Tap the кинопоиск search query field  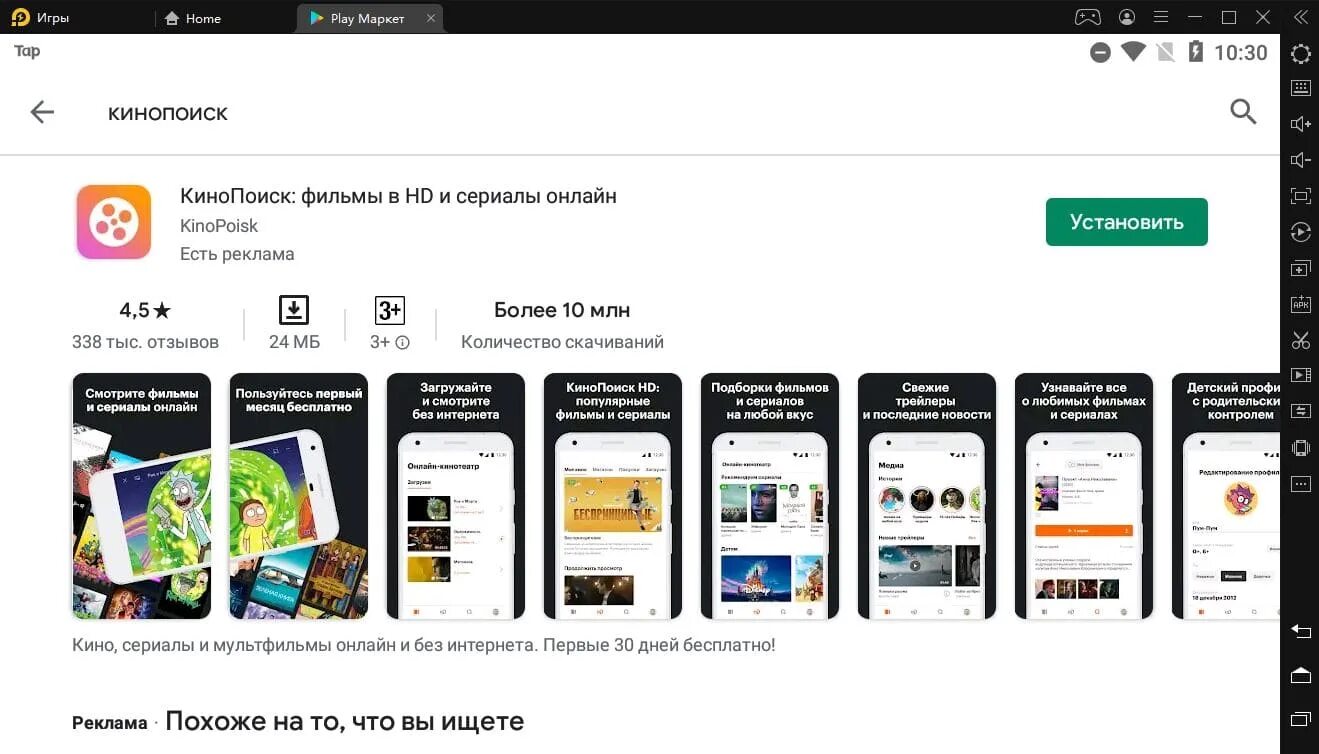pos(168,113)
